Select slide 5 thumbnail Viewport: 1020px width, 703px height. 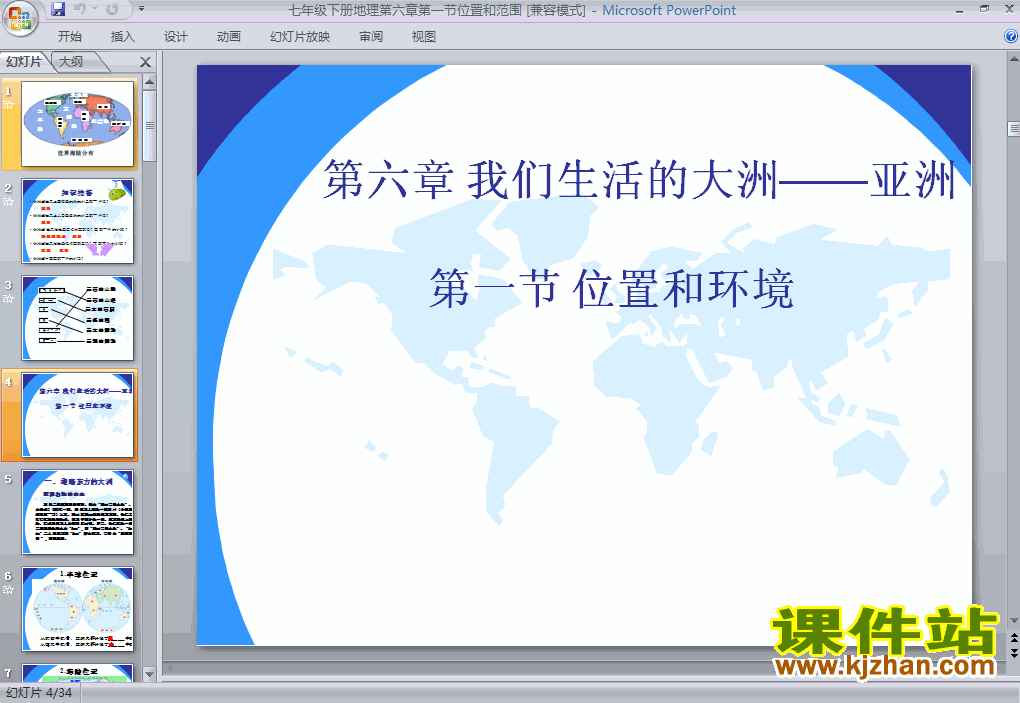[x=77, y=512]
